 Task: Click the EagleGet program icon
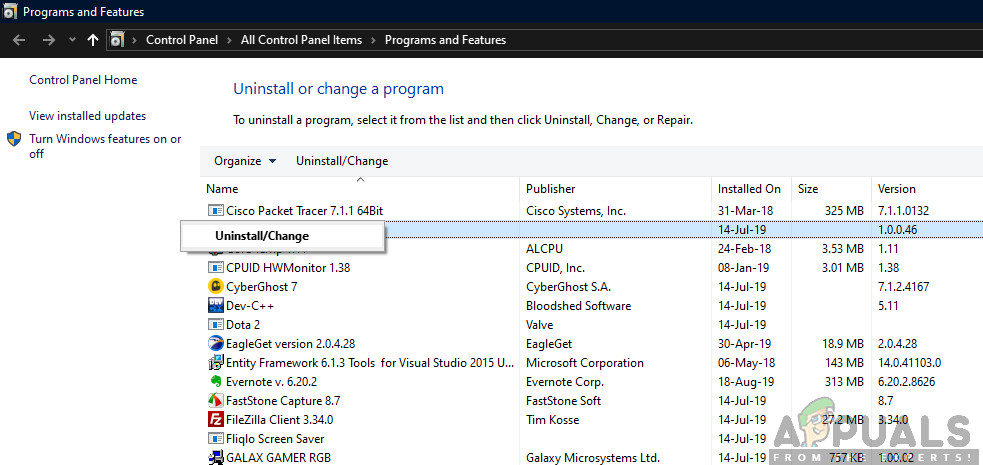point(215,344)
